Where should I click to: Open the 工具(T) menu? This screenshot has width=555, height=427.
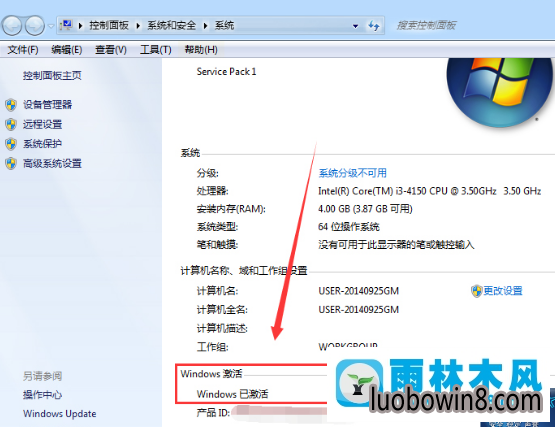point(155,50)
